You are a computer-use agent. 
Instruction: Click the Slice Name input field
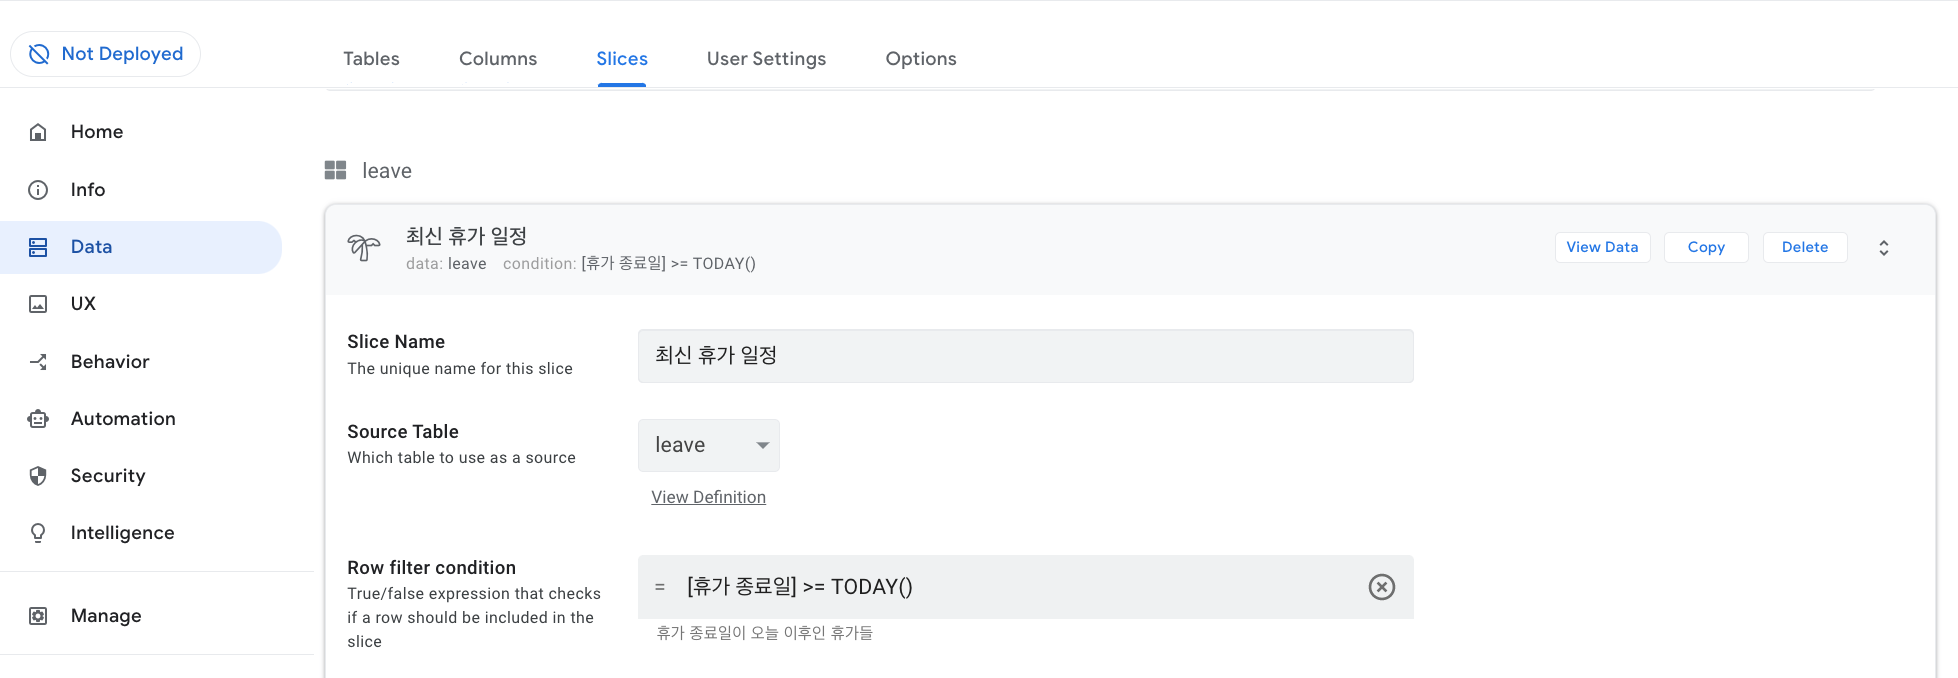point(1025,356)
